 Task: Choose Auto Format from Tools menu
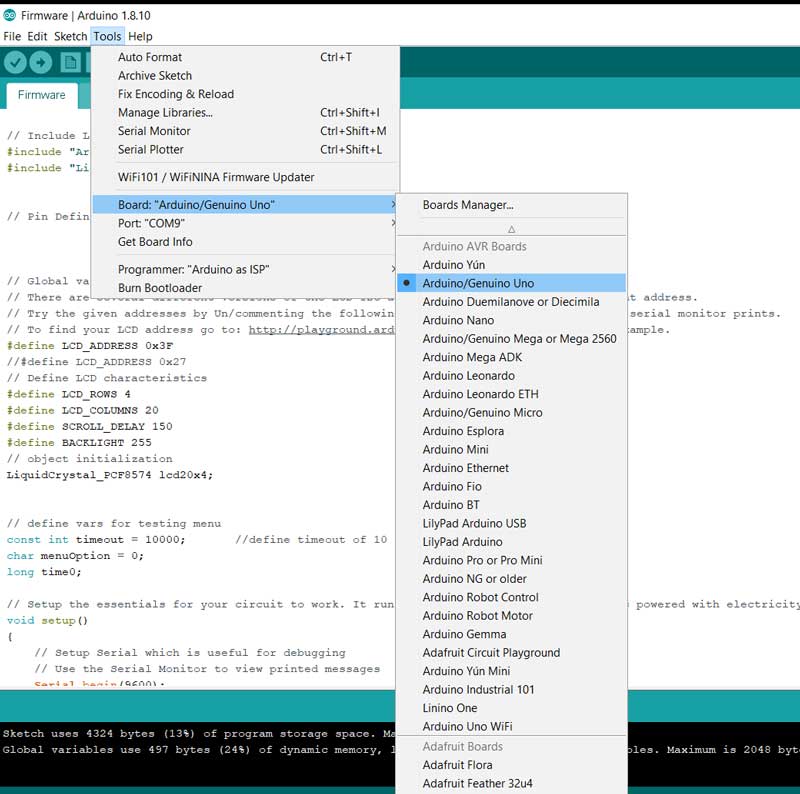point(245,57)
